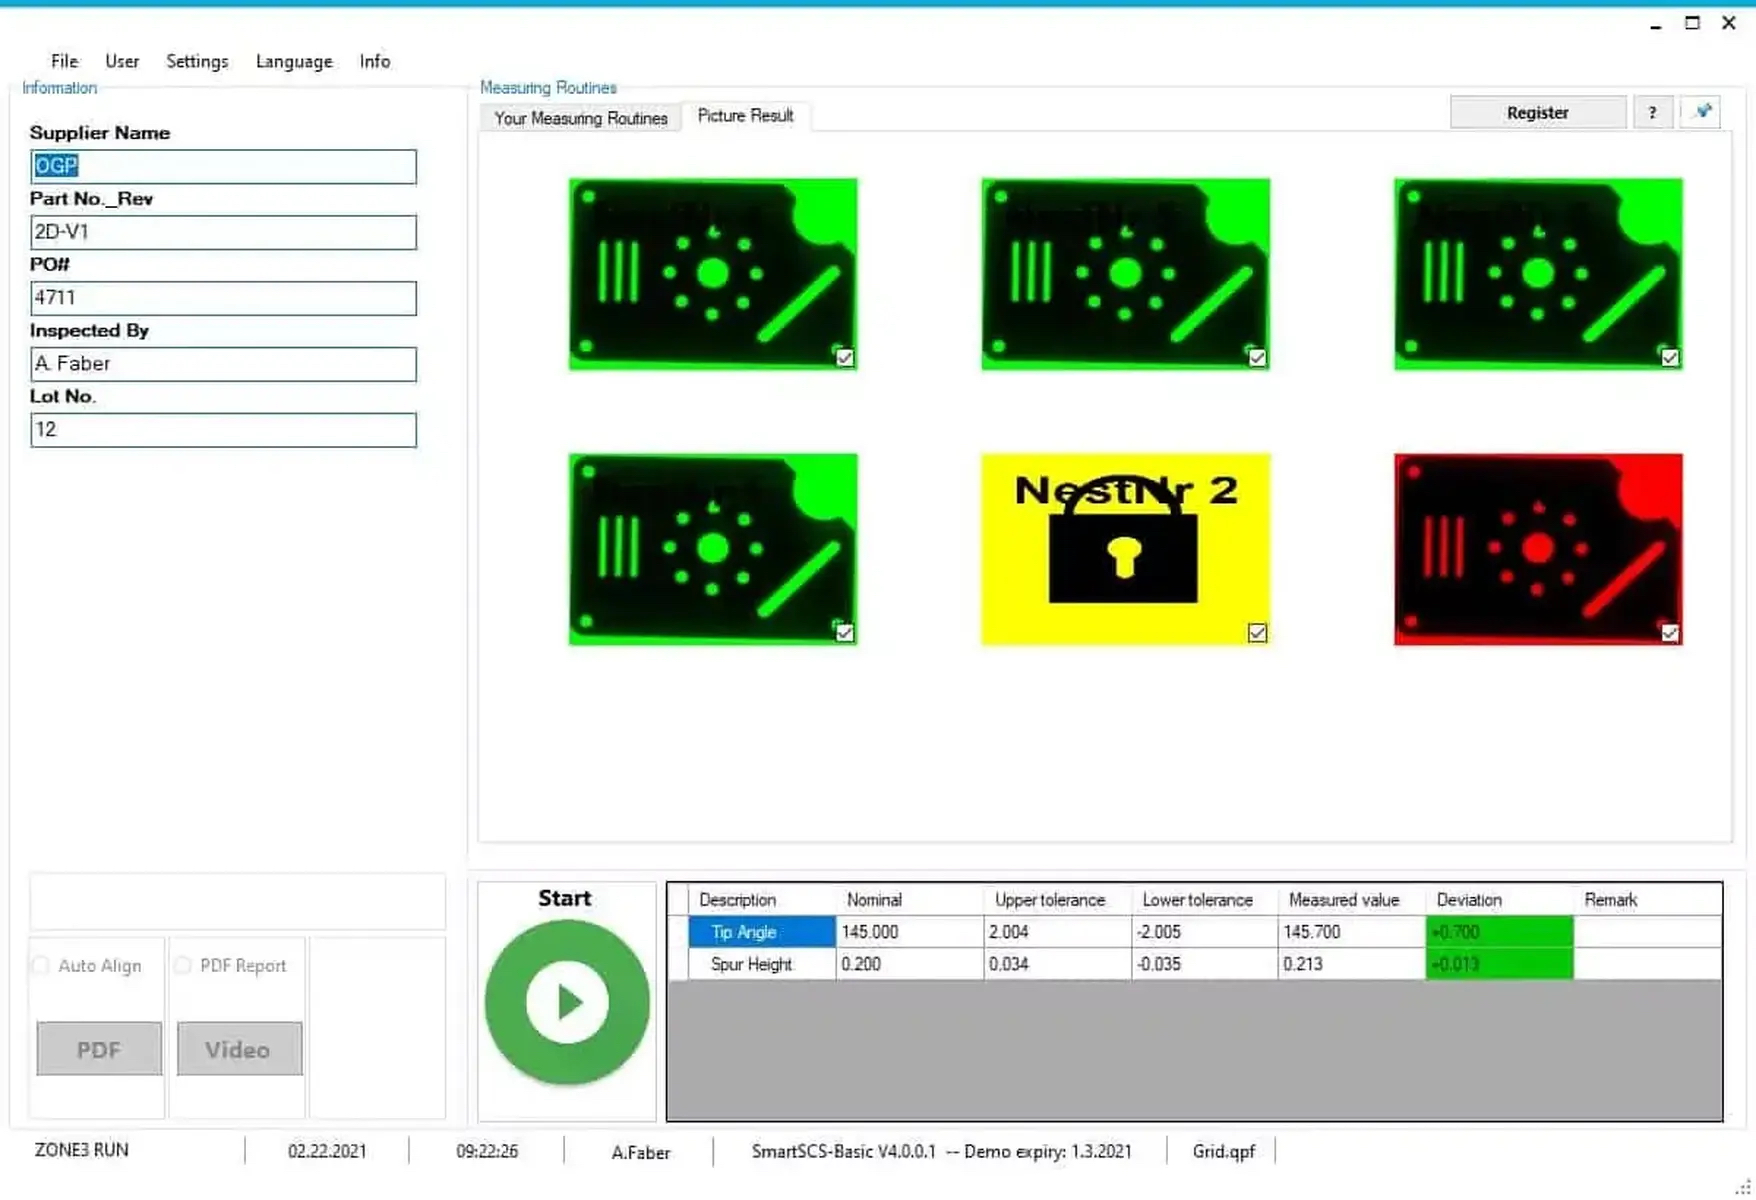The width and height of the screenshot is (1756, 1200).
Task: Click the top-left green part thumbnail
Action: [712, 274]
